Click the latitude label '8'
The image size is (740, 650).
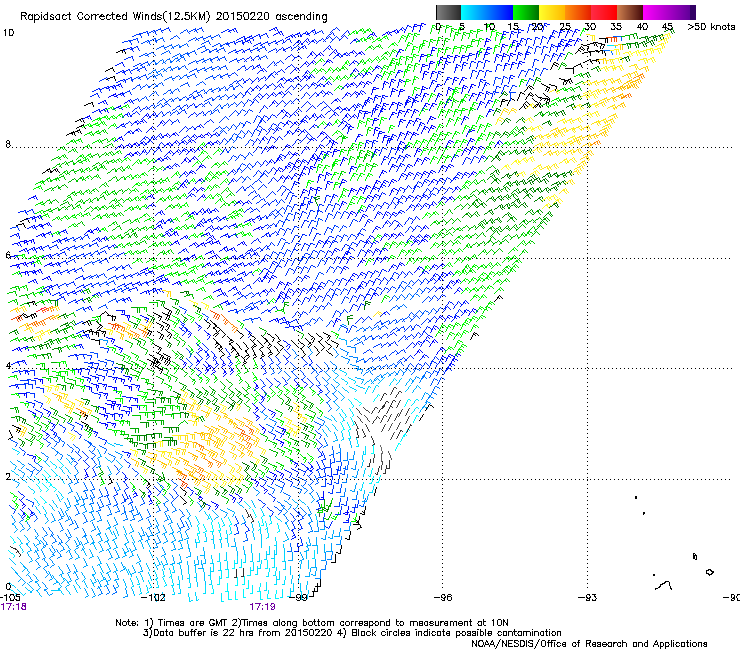coord(8,144)
